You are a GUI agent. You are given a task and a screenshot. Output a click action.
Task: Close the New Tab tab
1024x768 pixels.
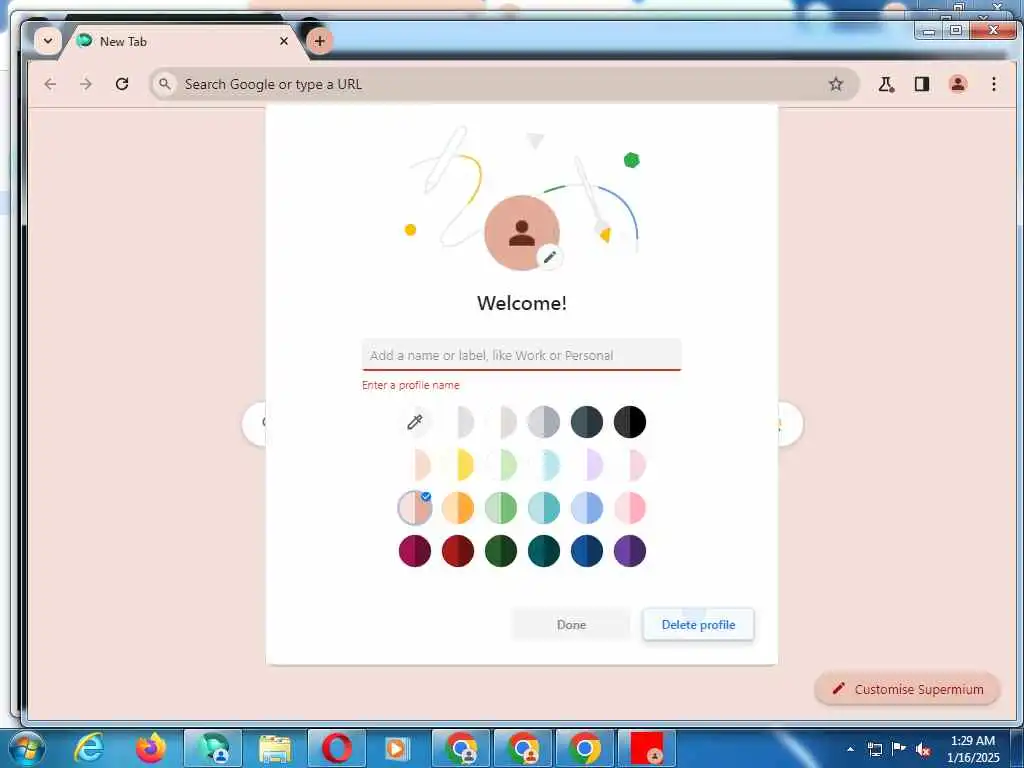(x=283, y=41)
